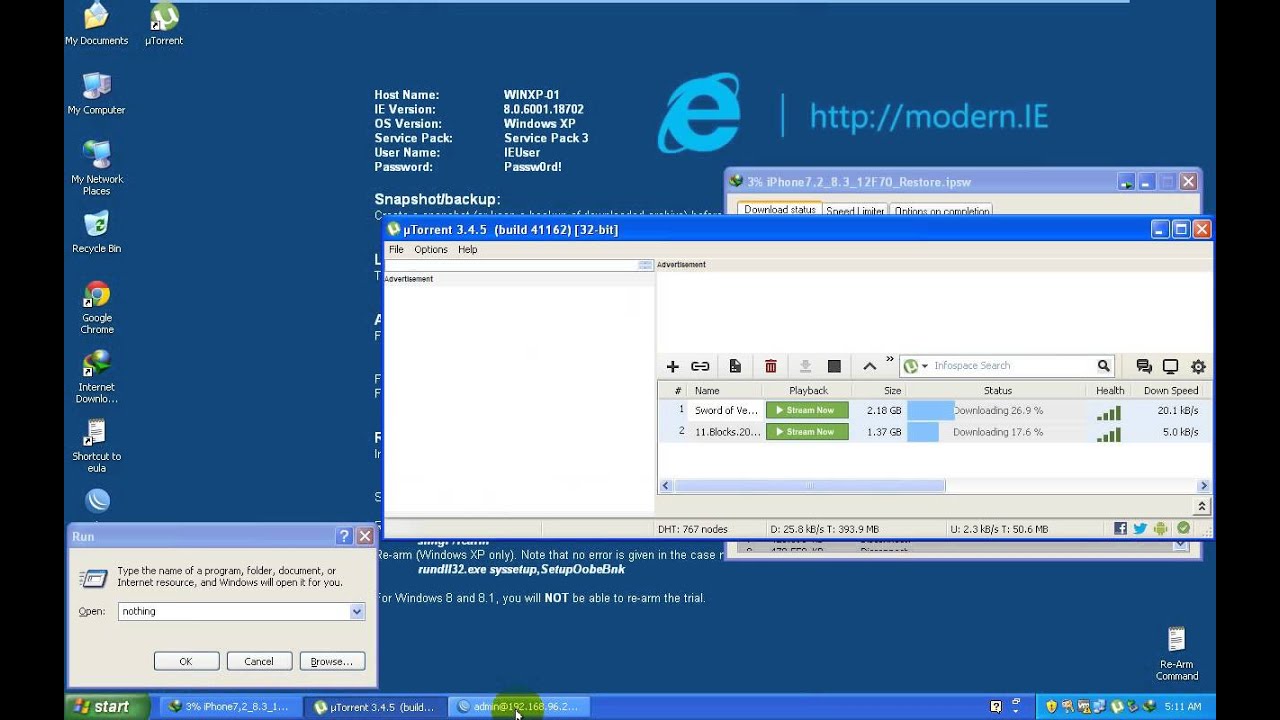The width and height of the screenshot is (1280, 720).
Task: Open the Windows start button
Action: 106,707
